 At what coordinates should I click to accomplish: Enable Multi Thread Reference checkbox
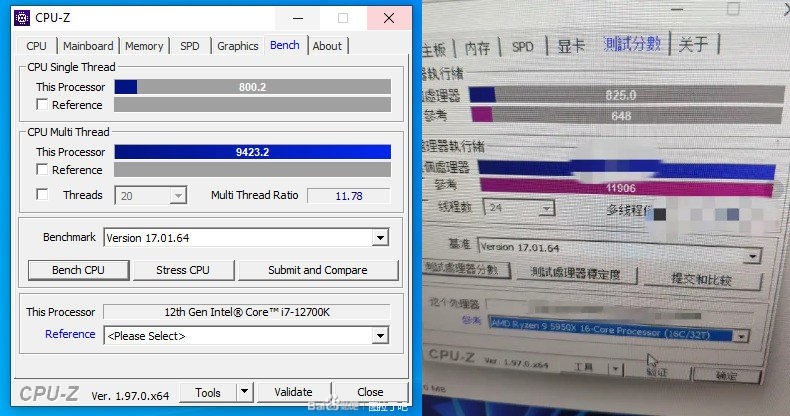point(42,170)
